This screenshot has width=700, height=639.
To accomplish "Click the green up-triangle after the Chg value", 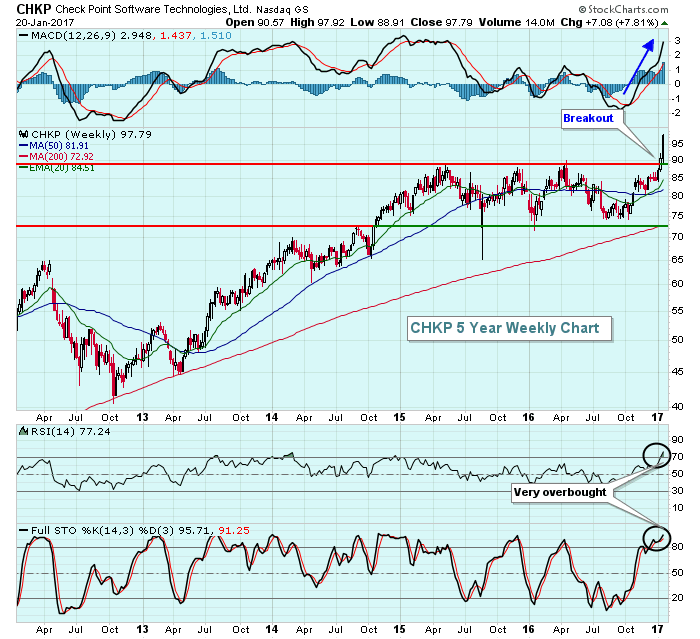I will [664, 23].
